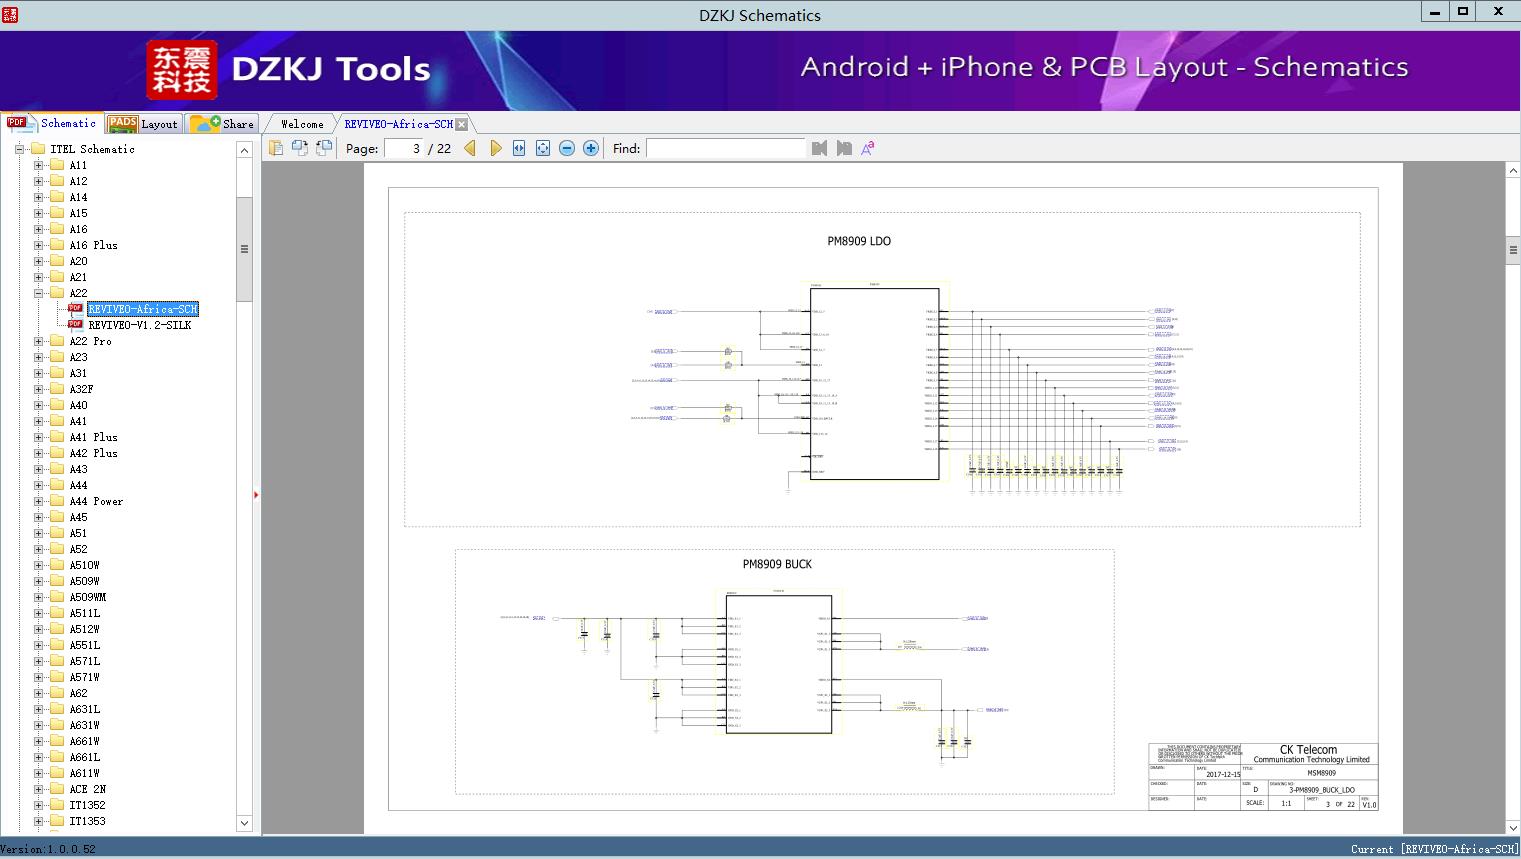1521x859 pixels.
Task: Click the fit width icon
Action: [x=519, y=148]
